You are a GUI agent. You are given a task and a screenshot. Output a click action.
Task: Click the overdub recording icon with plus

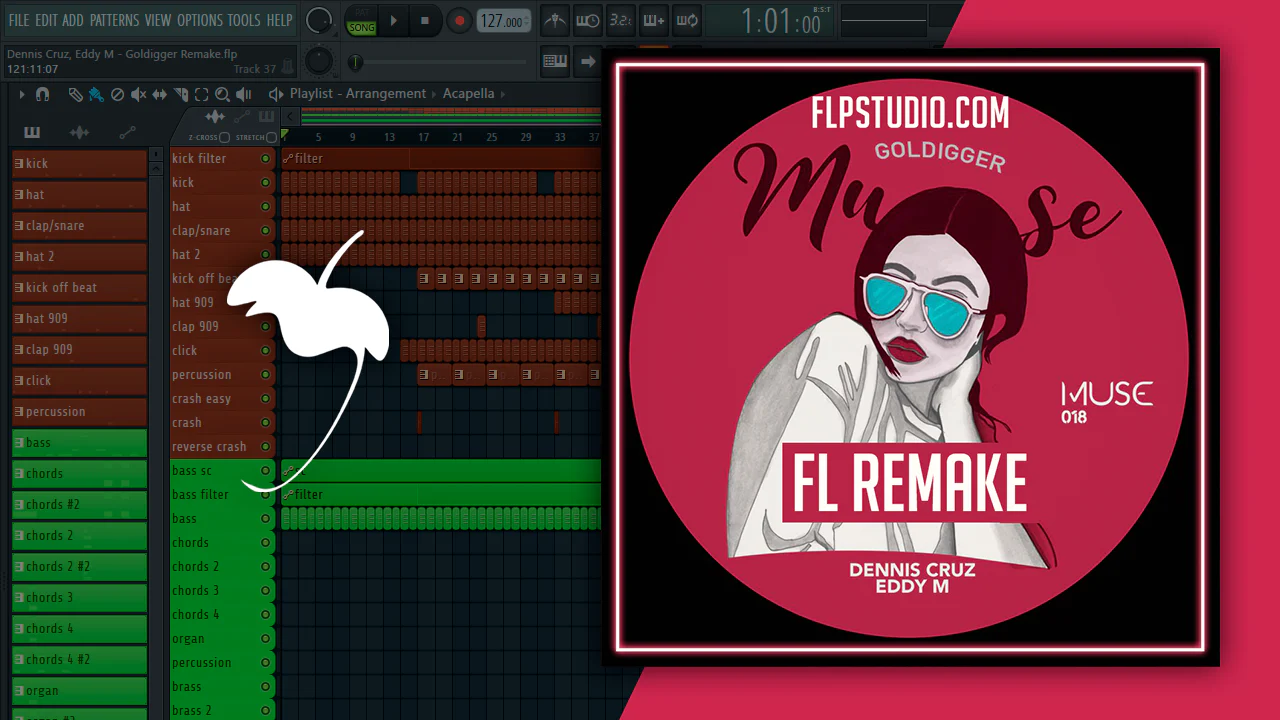(x=654, y=20)
